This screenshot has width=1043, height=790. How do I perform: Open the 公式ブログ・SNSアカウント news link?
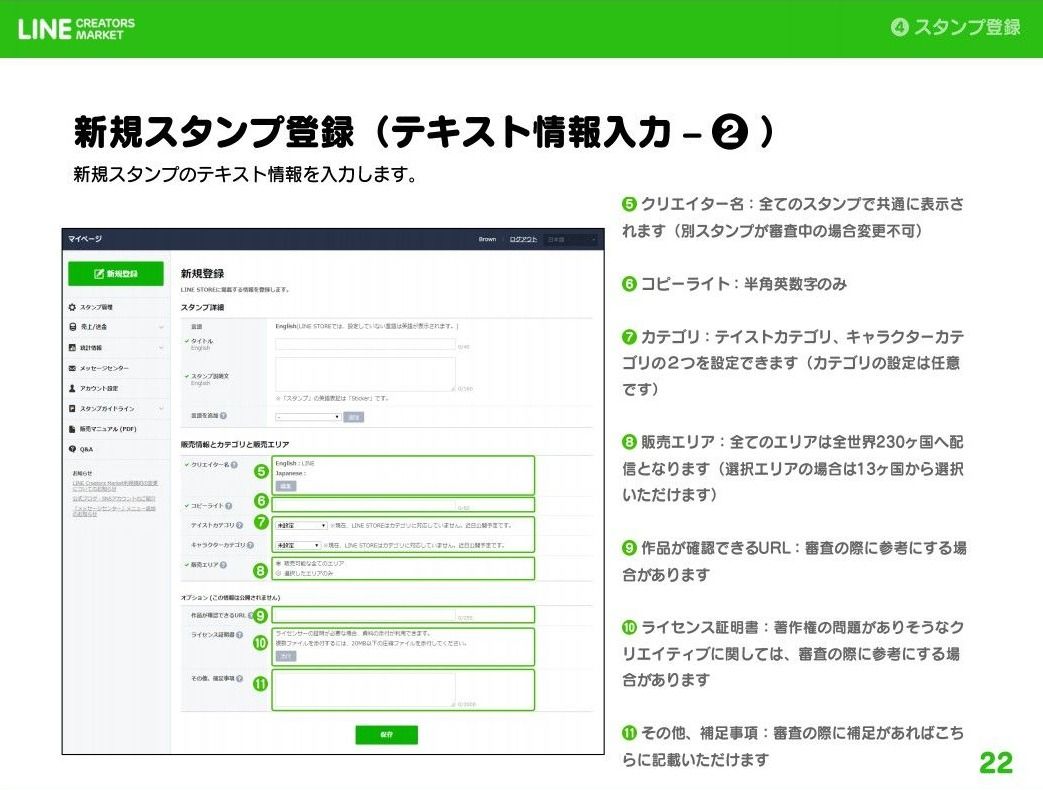point(114,498)
